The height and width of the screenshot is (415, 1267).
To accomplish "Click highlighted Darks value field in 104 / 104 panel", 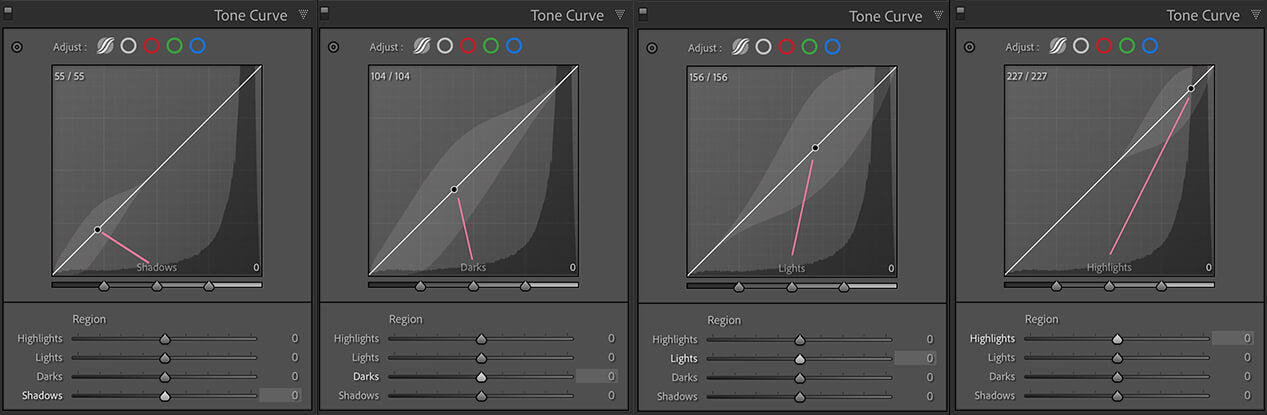I will point(597,377).
